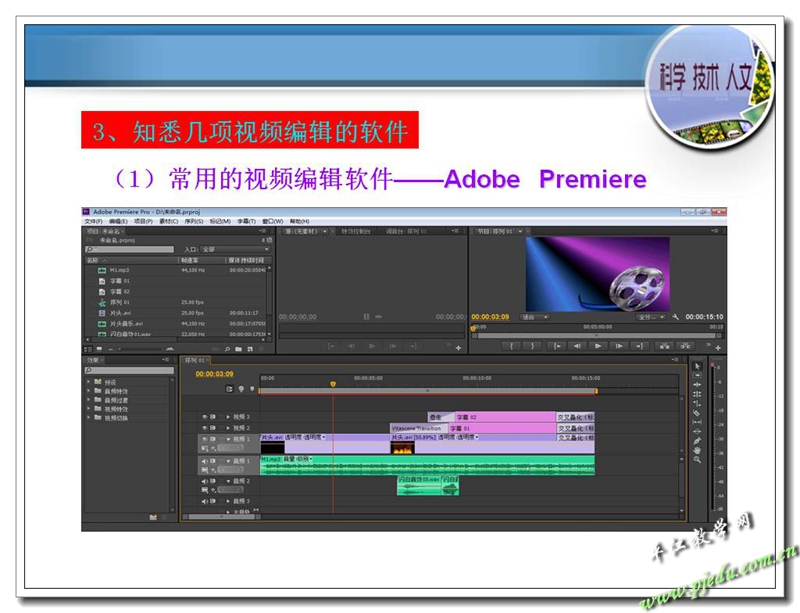
Task: Open playback resolution 全分 dropdown
Action: pyautogui.click(x=651, y=317)
